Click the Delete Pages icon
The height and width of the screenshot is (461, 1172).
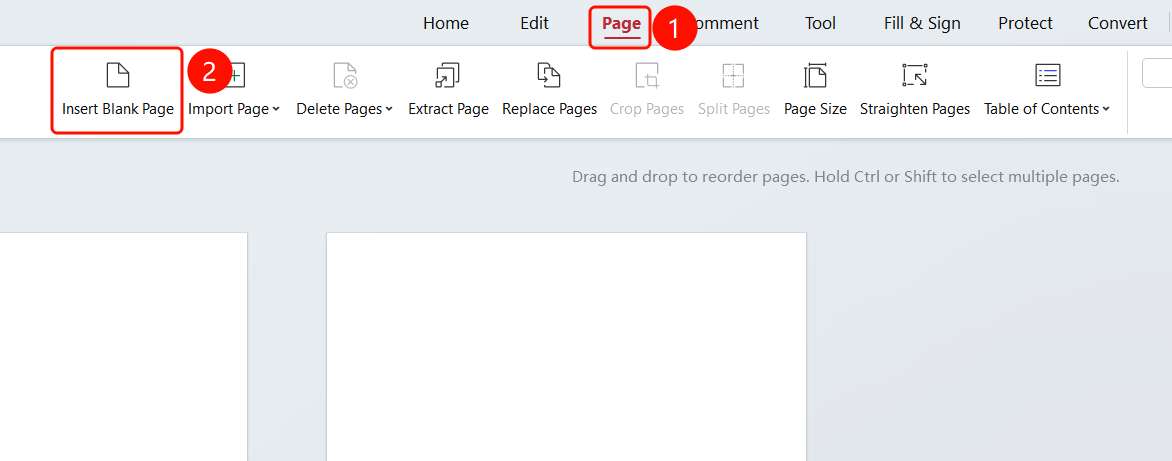pos(345,75)
